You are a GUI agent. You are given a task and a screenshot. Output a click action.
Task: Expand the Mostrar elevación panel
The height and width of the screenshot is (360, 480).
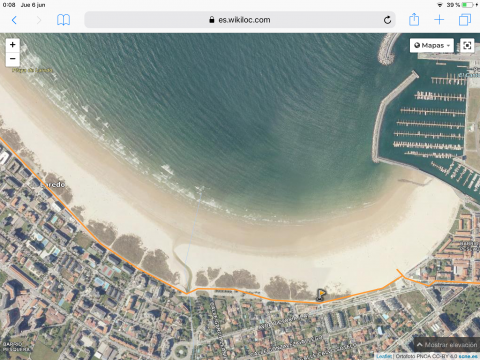447,345
